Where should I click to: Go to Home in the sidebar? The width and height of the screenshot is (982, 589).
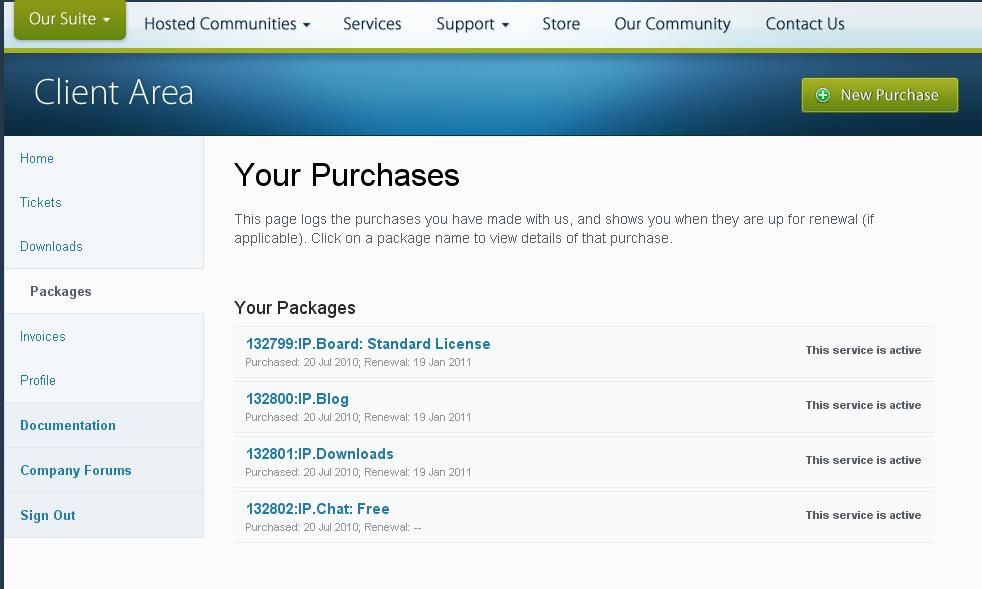click(37, 159)
